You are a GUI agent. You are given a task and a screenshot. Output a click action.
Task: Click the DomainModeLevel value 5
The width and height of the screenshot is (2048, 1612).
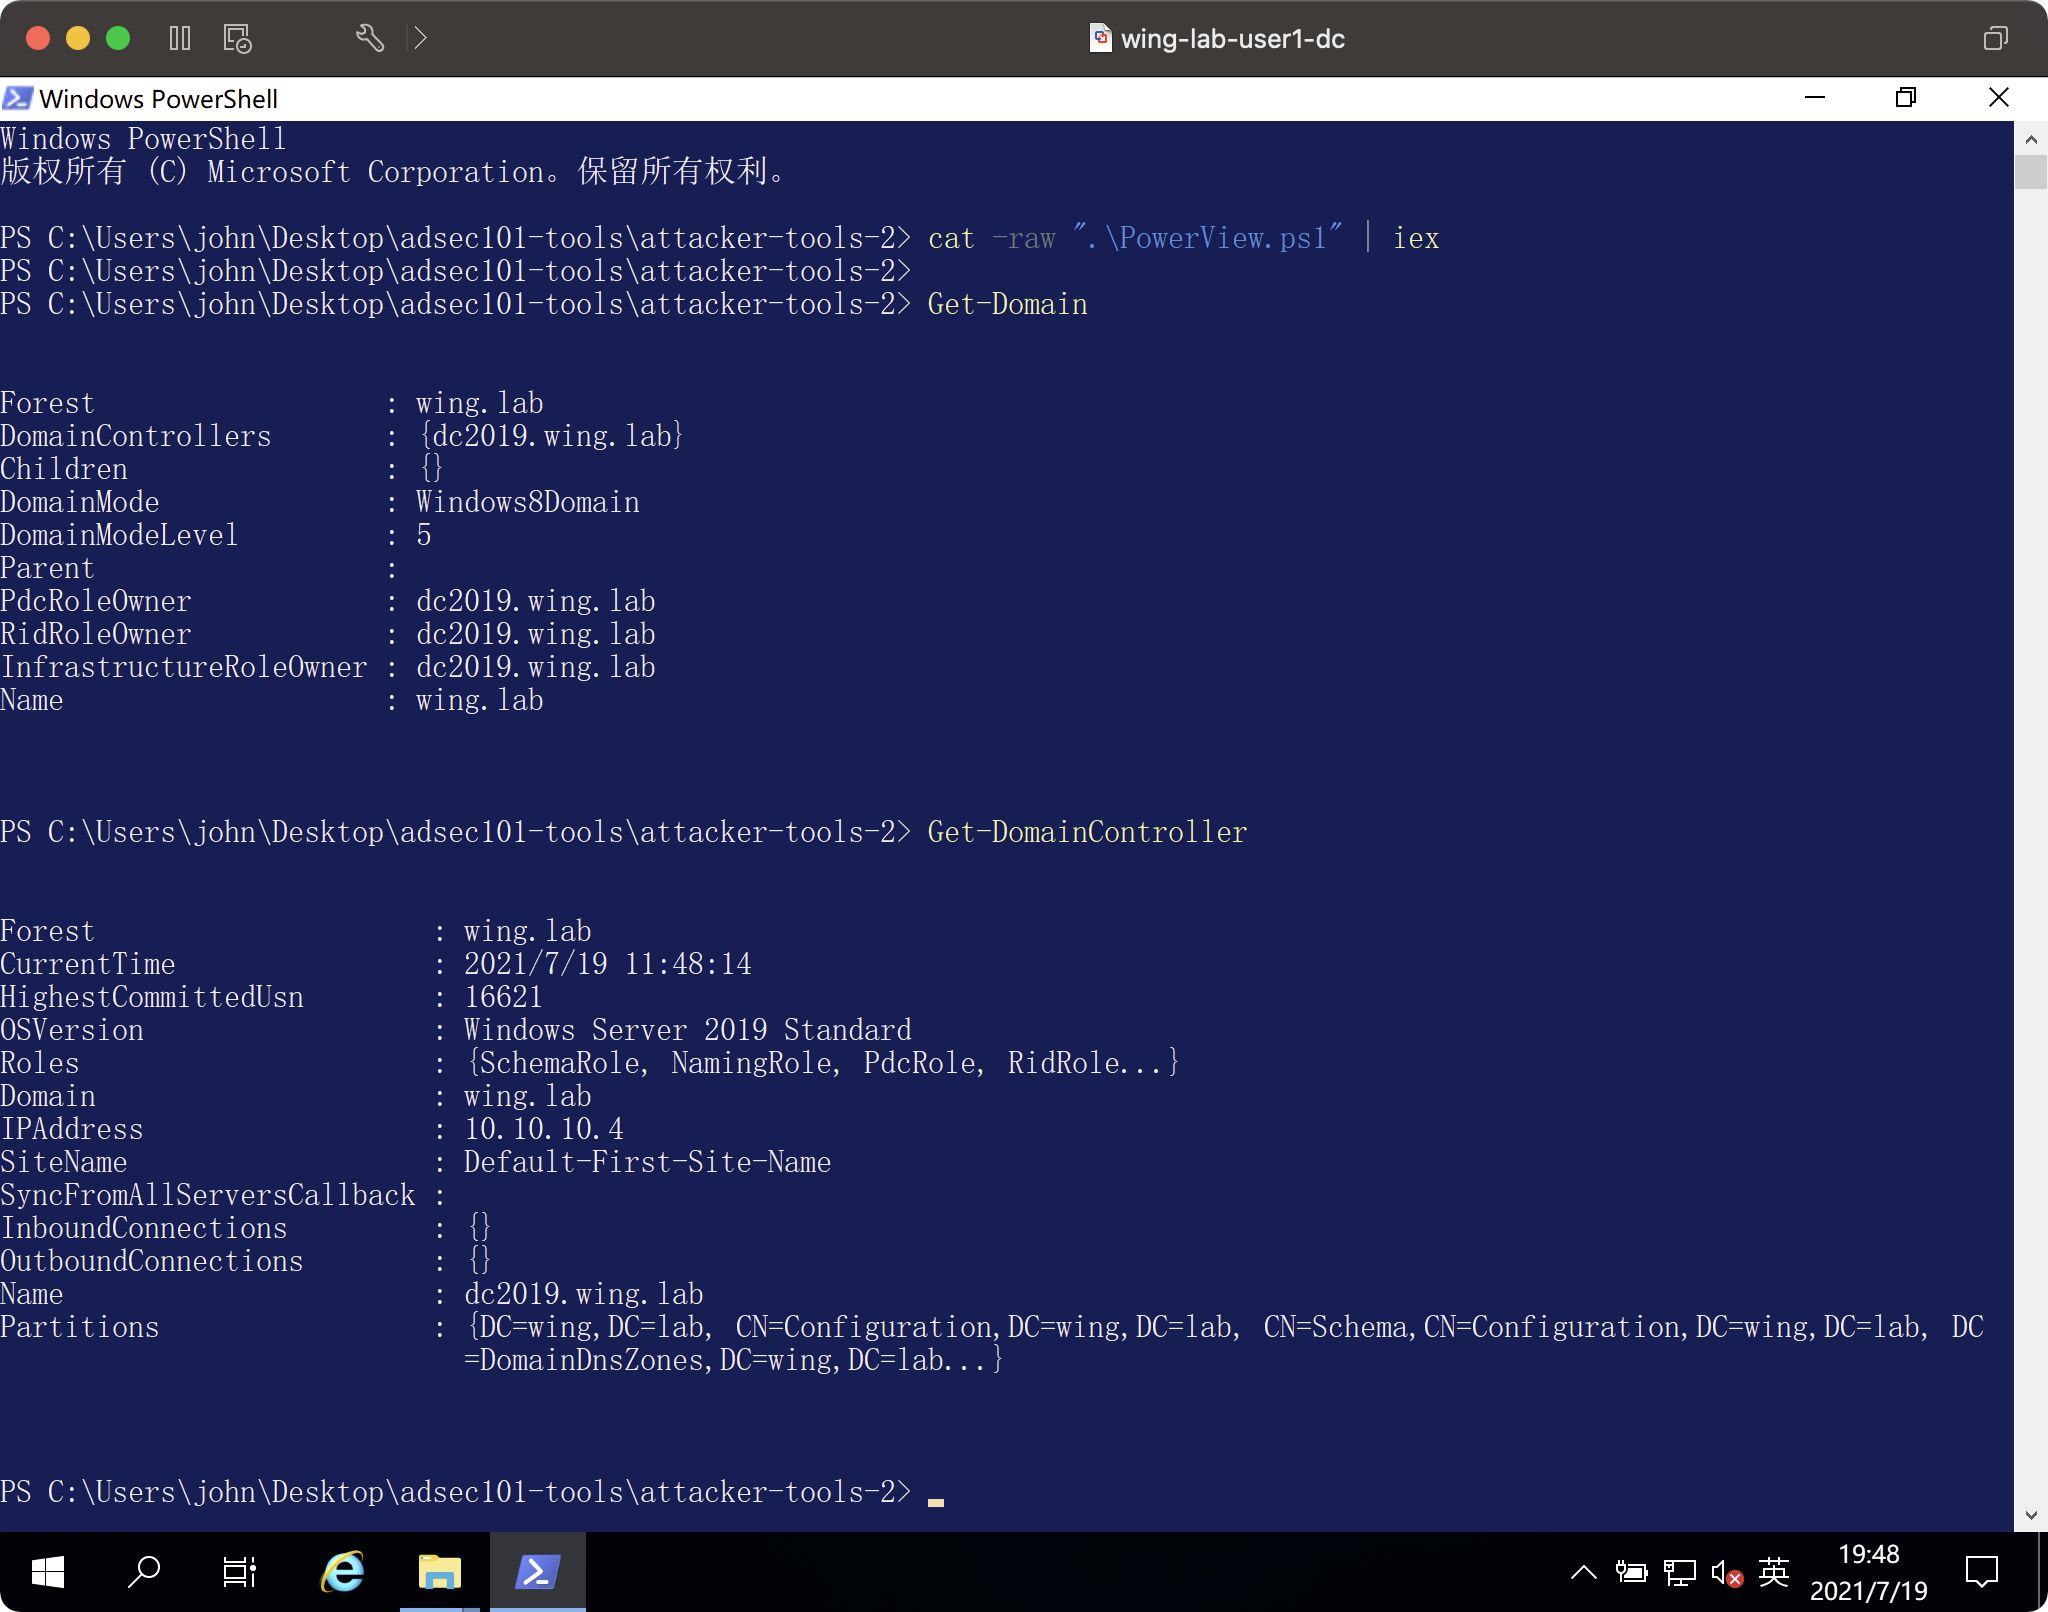click(x=423, y=535)
